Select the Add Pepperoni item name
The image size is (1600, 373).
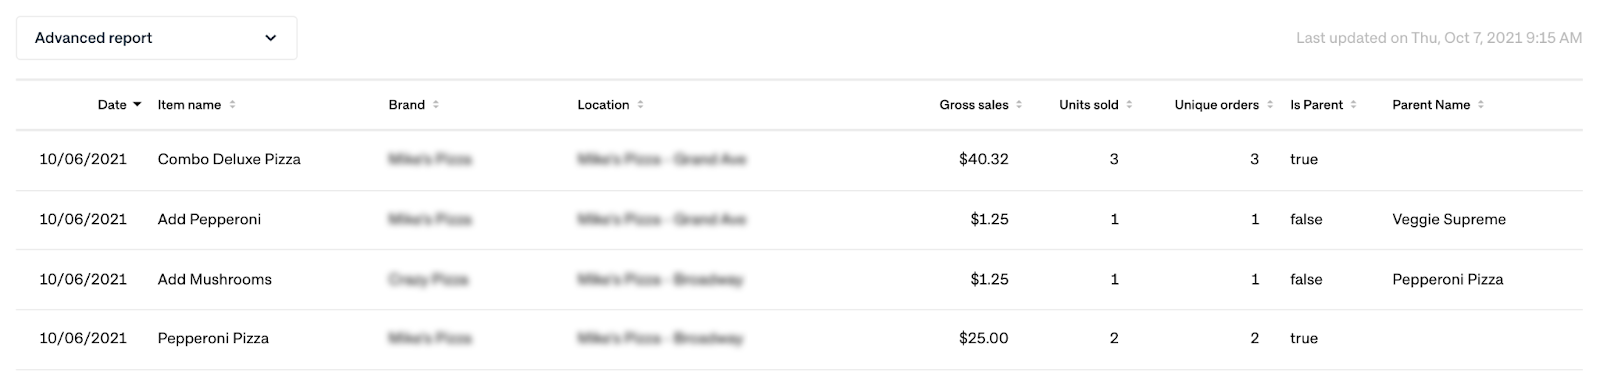pos(209,219)
